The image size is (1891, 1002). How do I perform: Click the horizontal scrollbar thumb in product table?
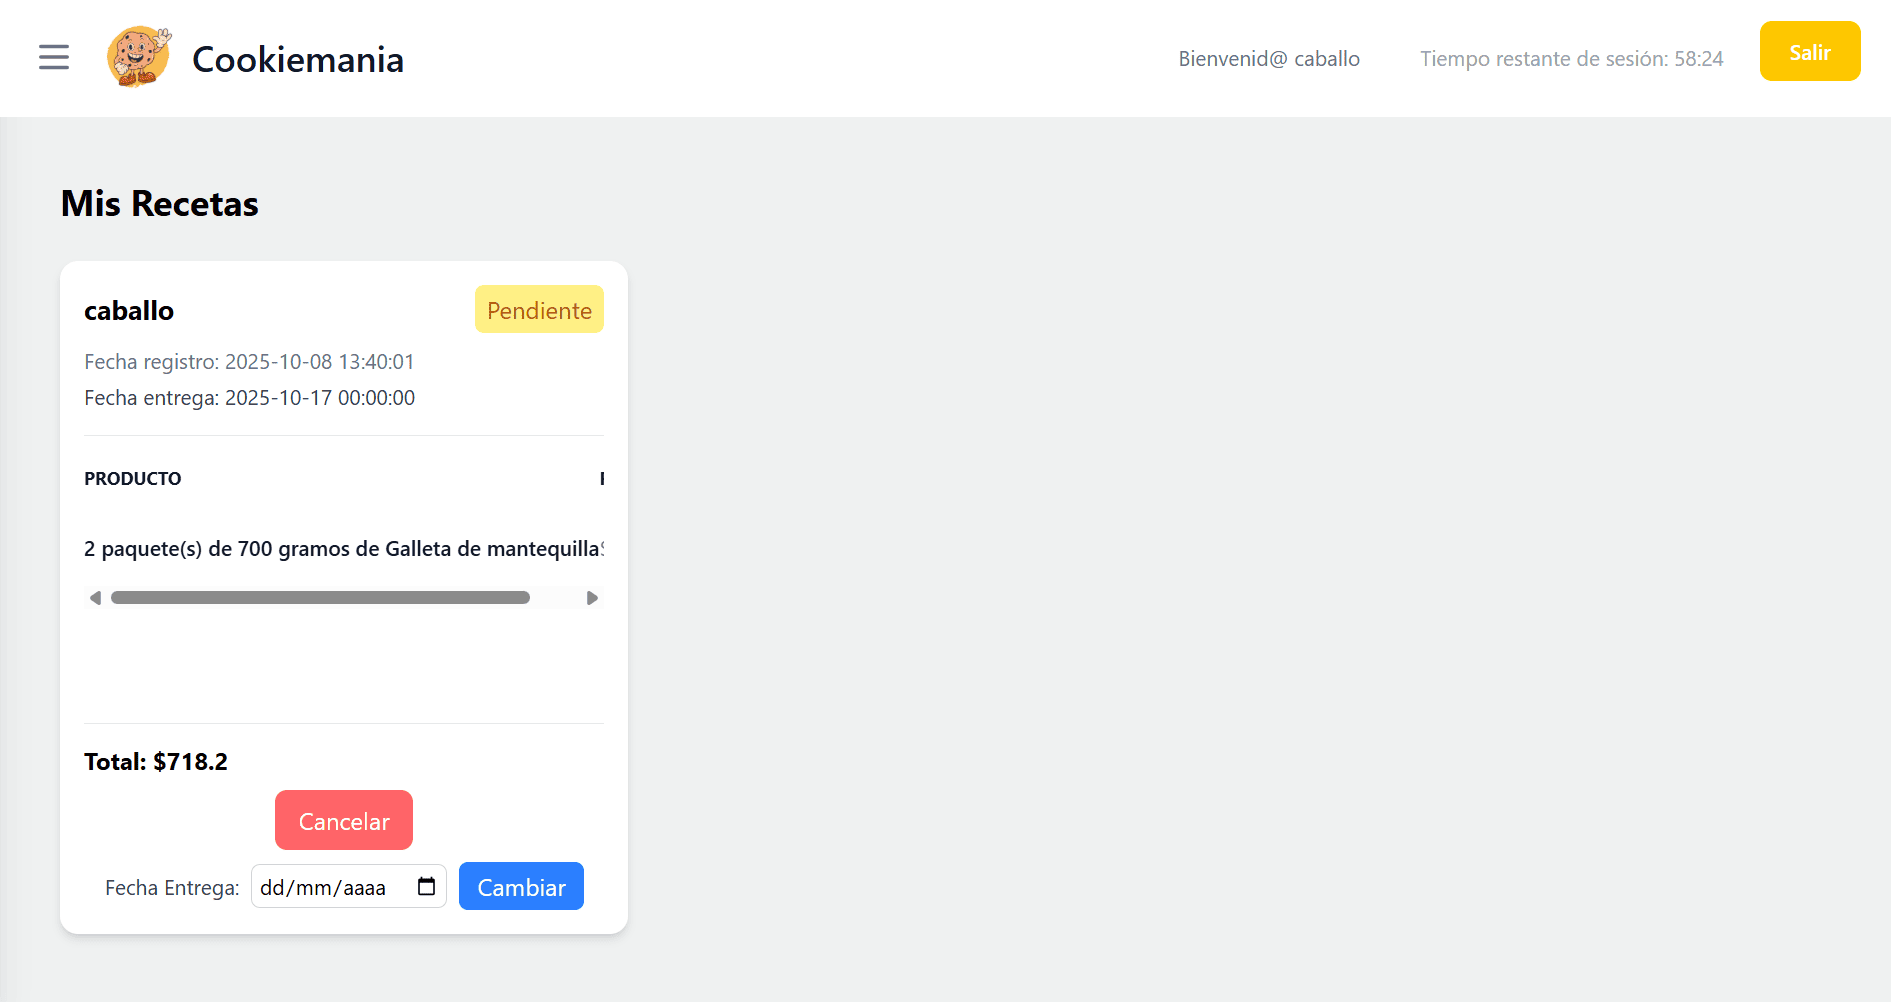coord(320,598)
